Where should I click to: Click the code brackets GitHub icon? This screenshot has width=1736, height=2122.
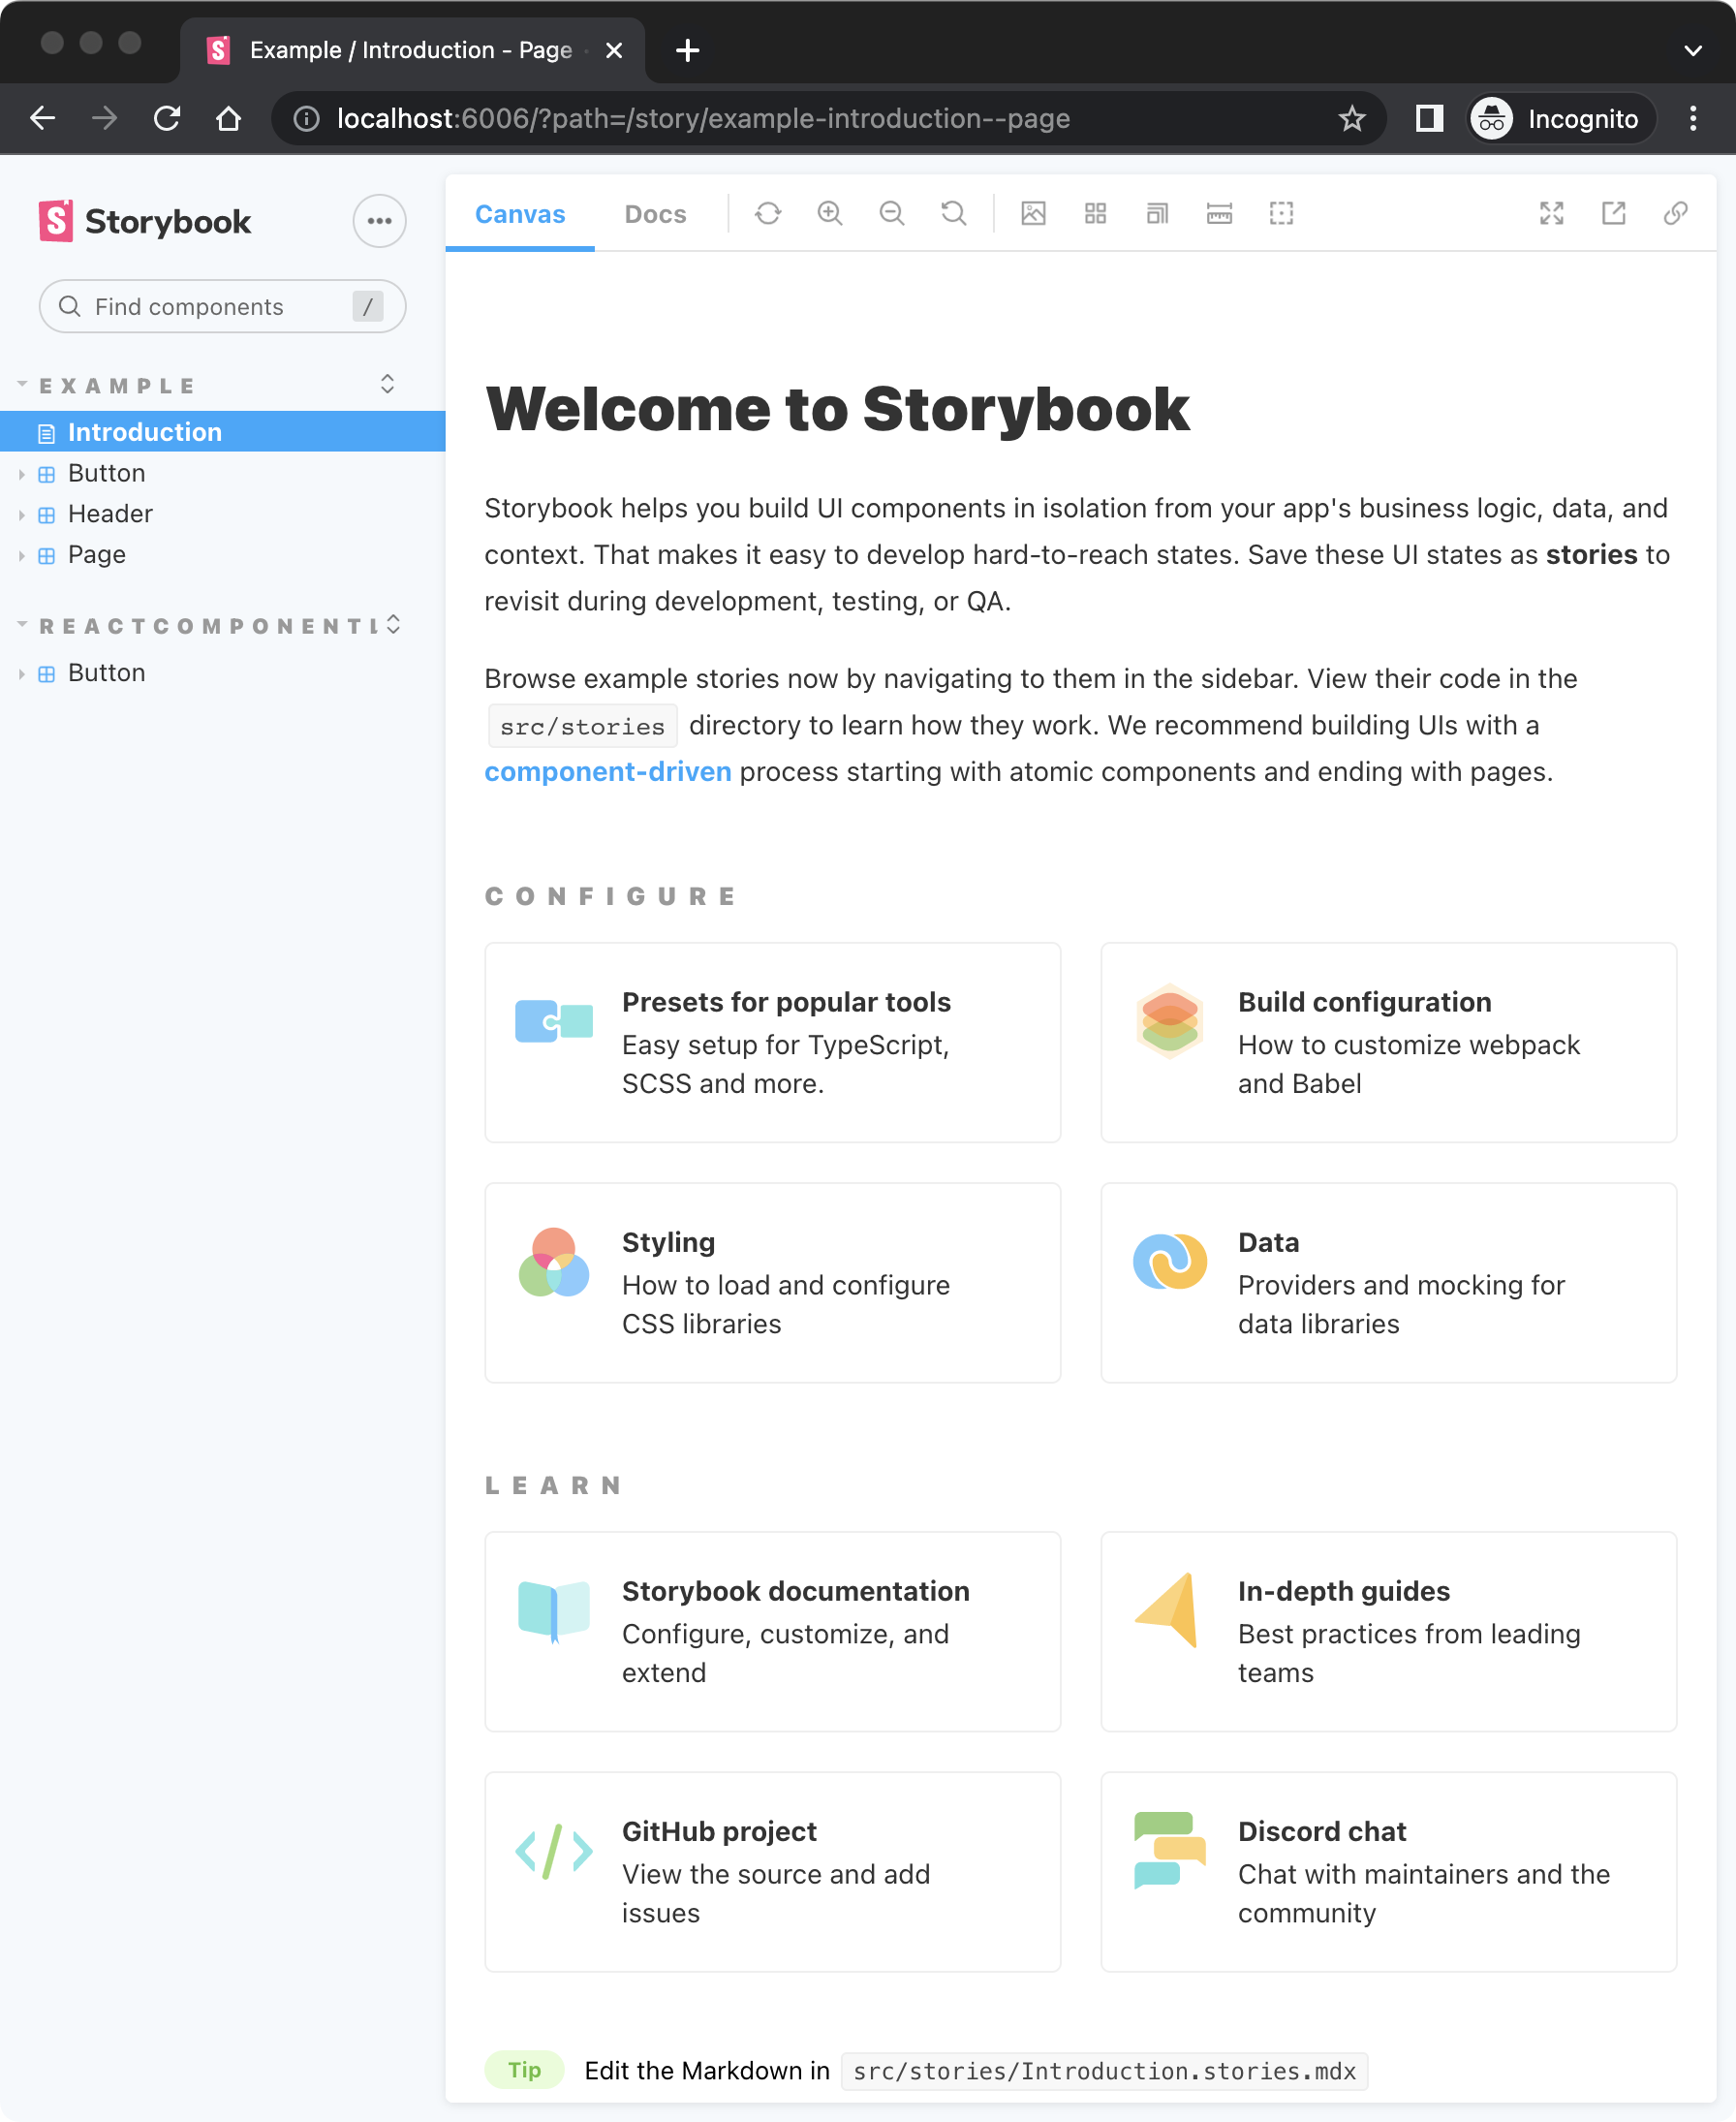coord(554,1852)
